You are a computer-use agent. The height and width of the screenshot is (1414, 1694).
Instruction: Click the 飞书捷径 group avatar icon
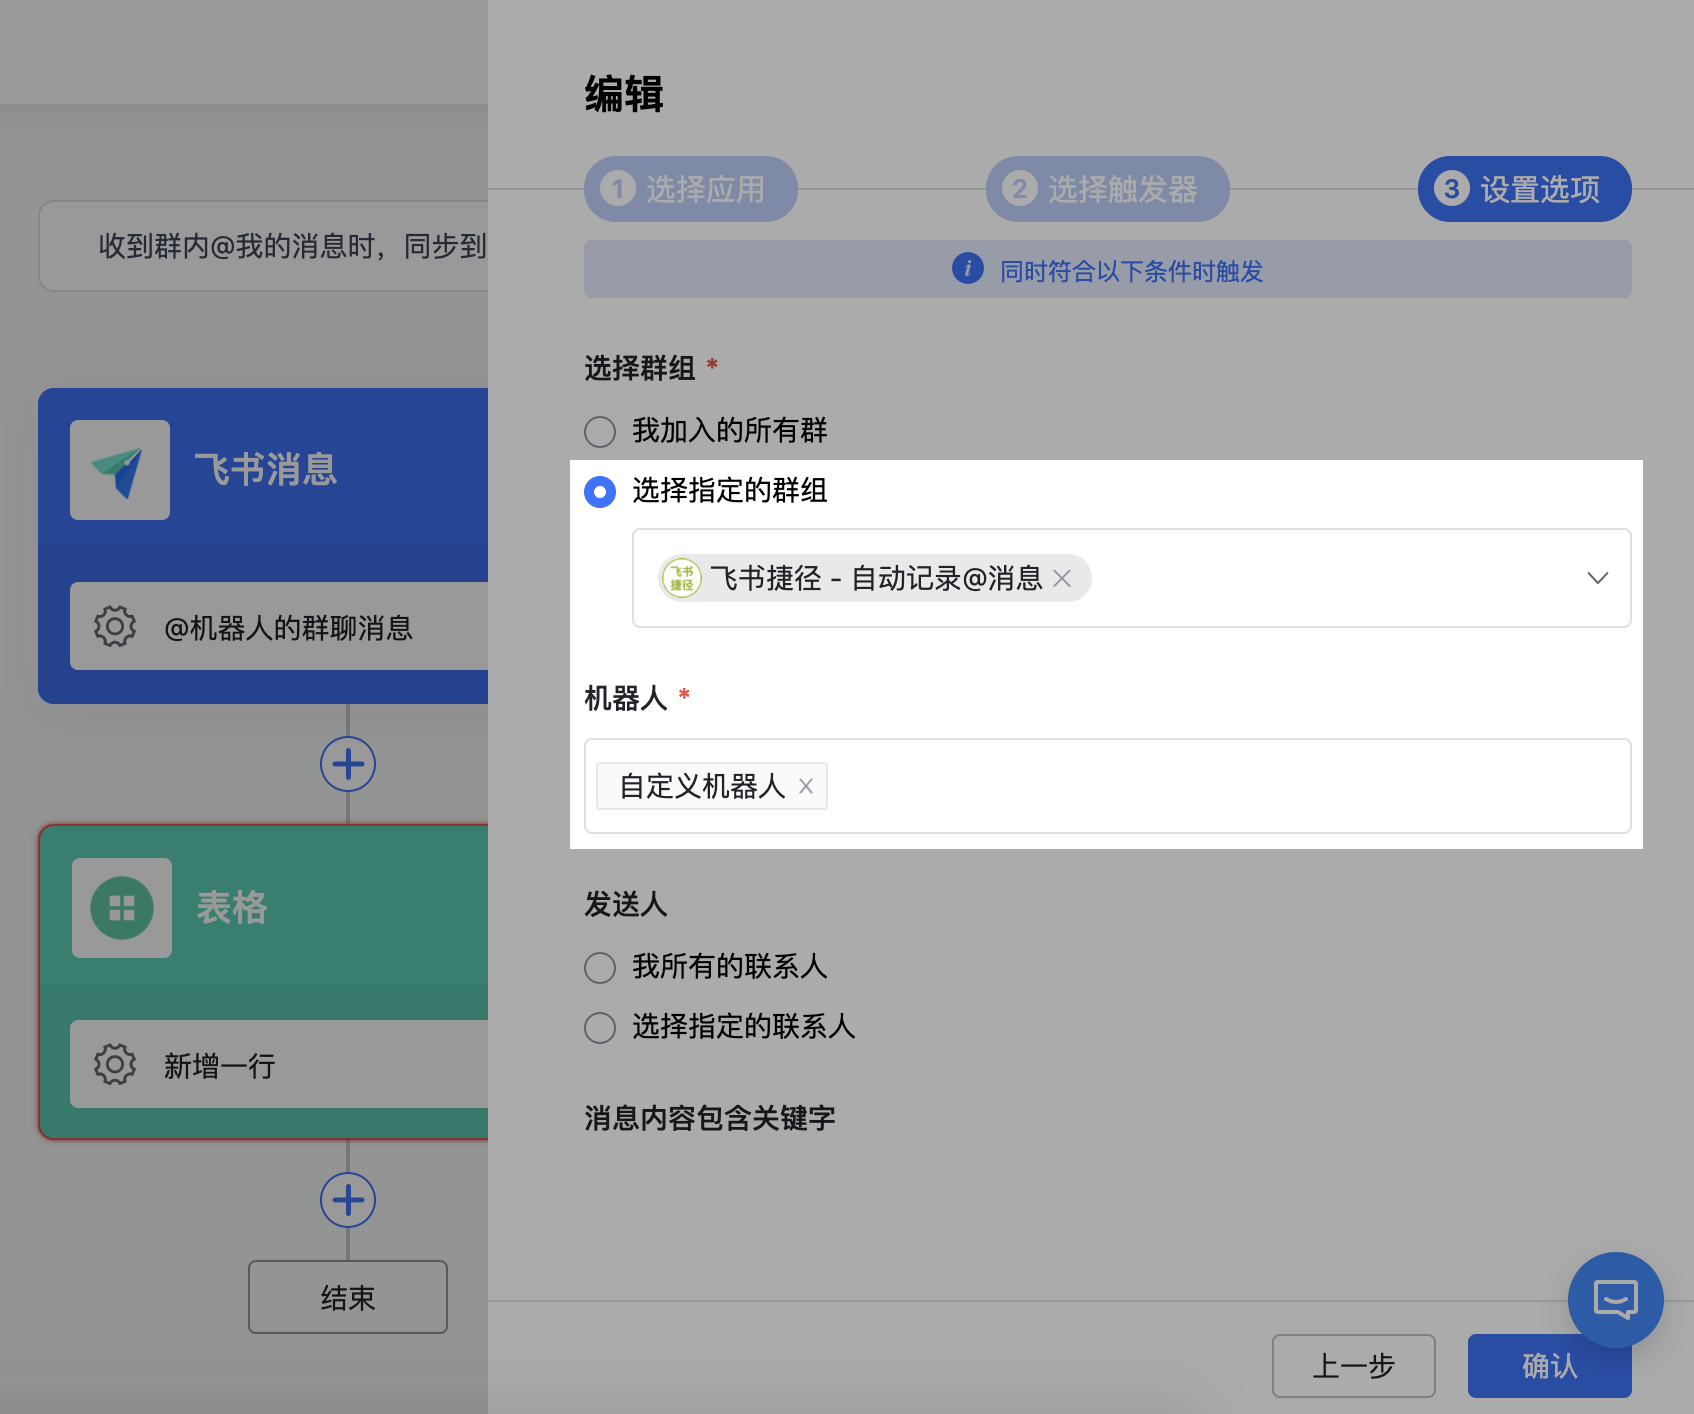(682, 578)
